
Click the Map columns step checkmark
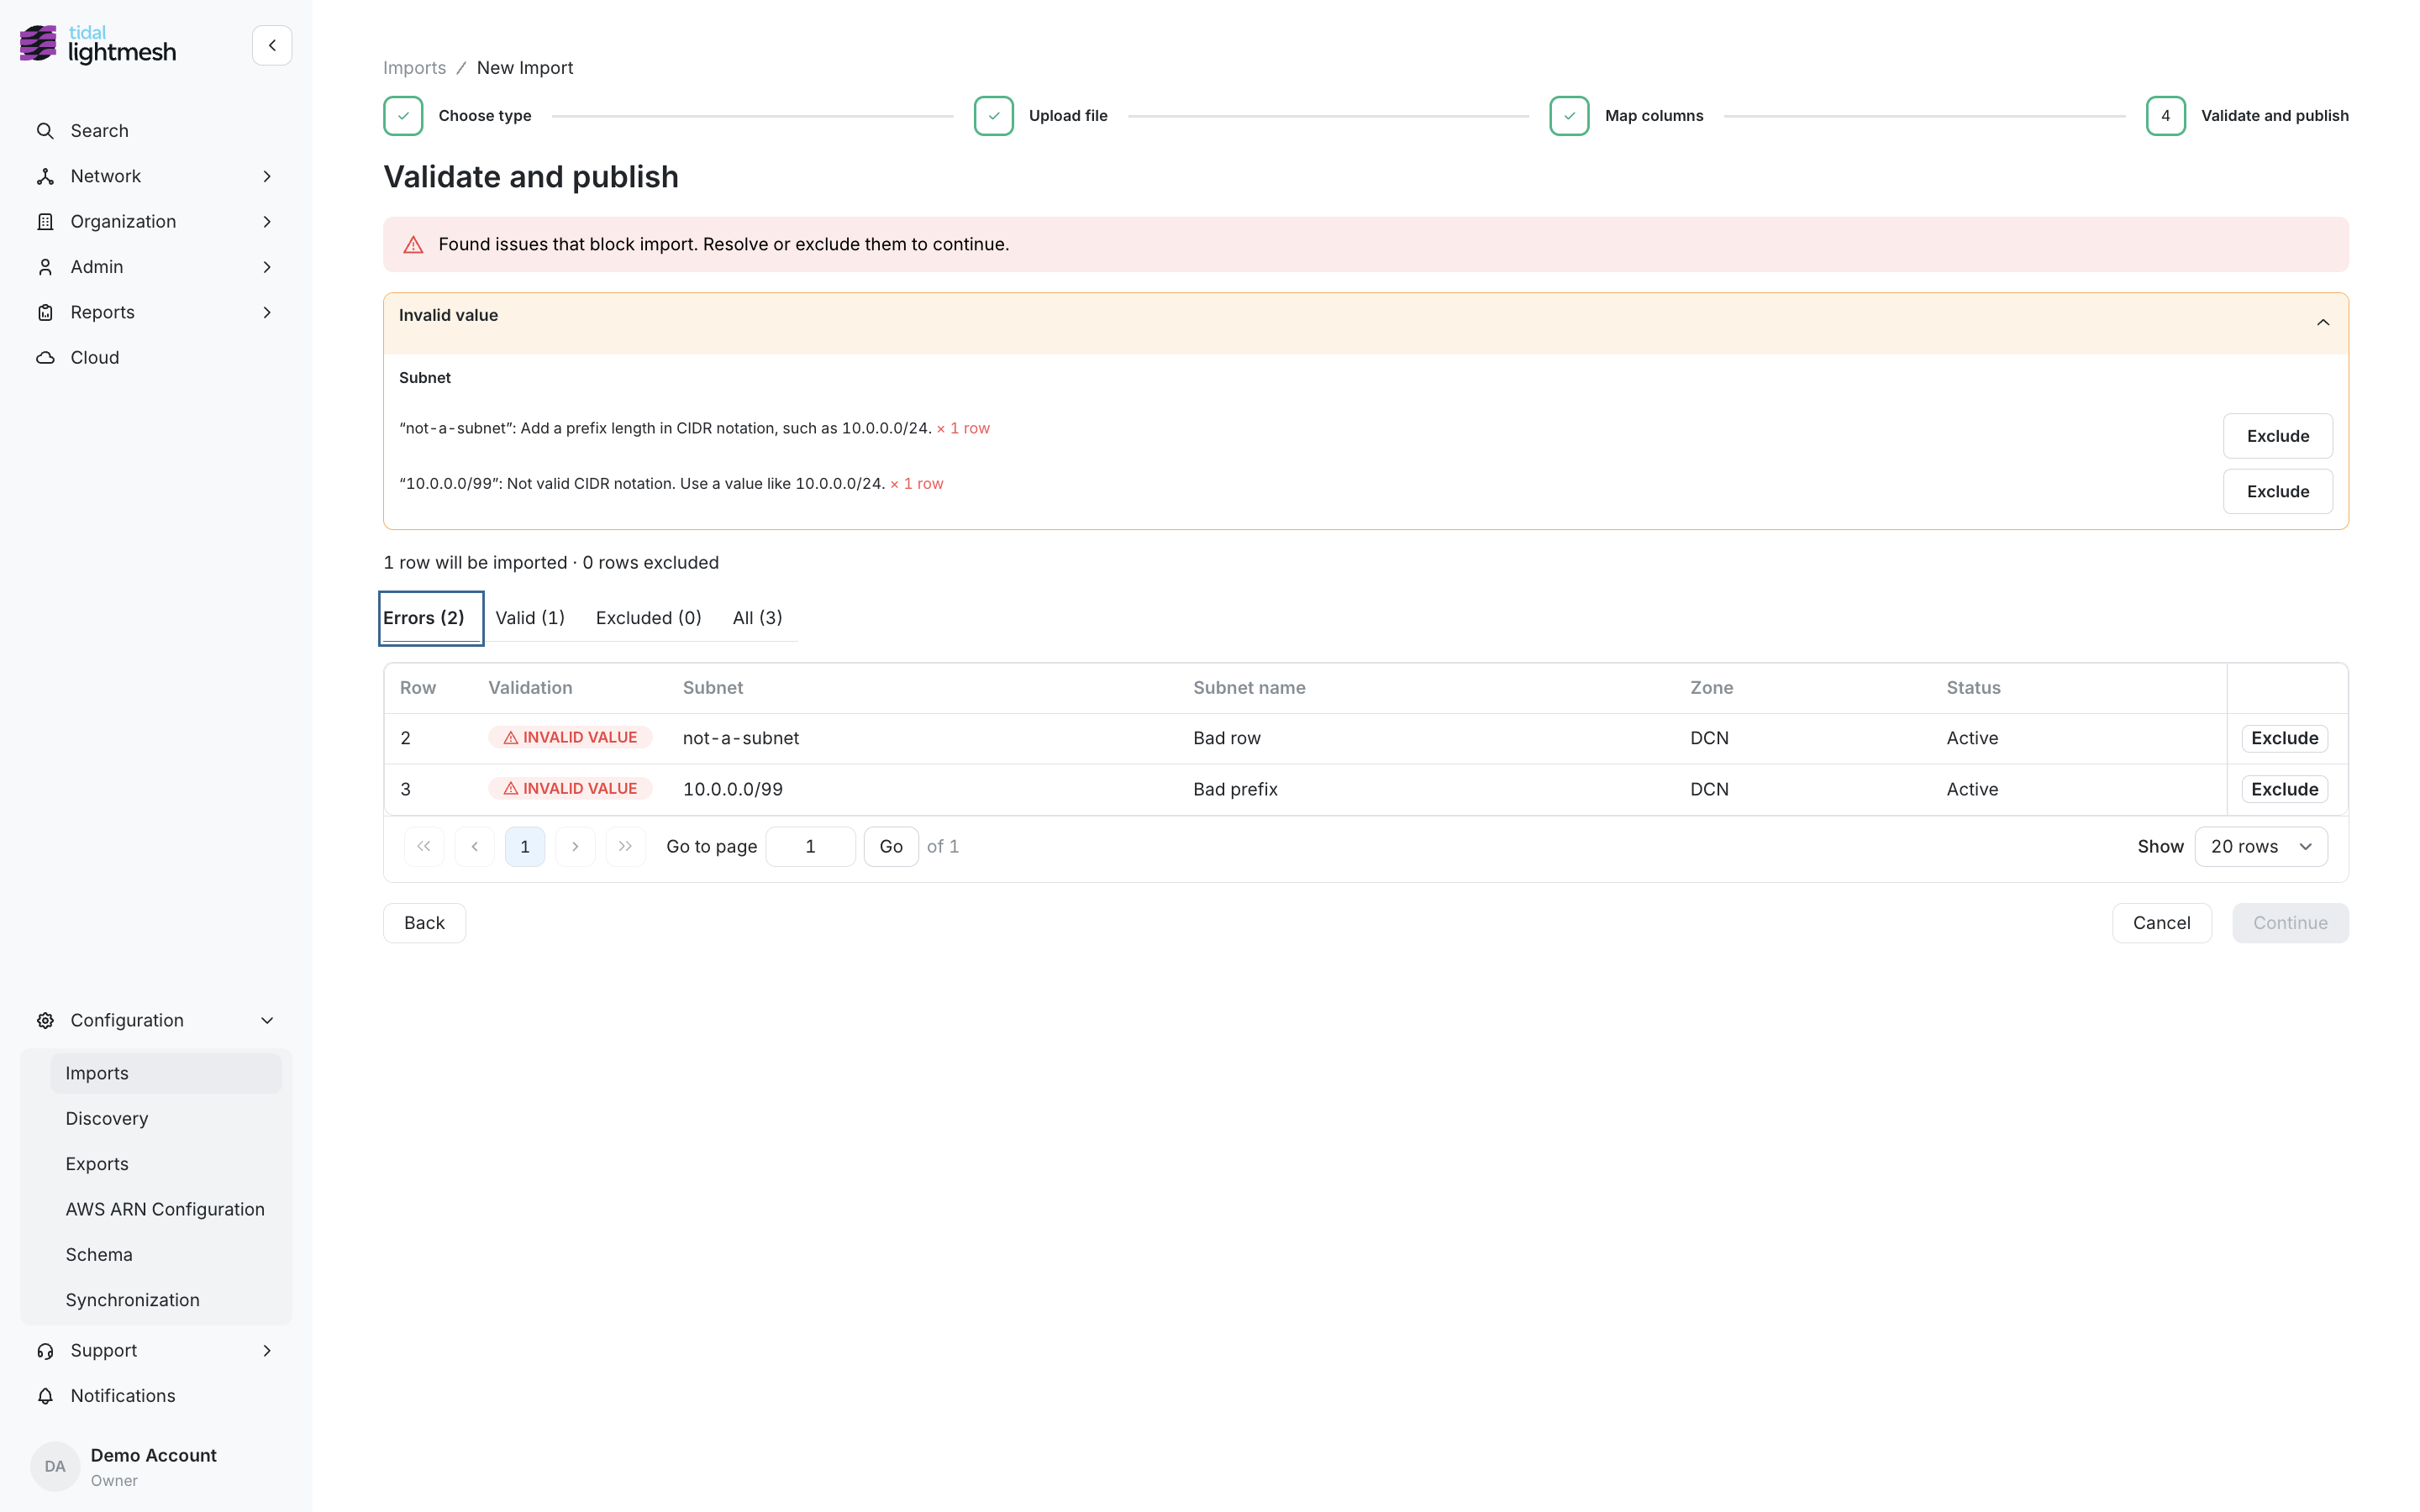(1569, 116)
